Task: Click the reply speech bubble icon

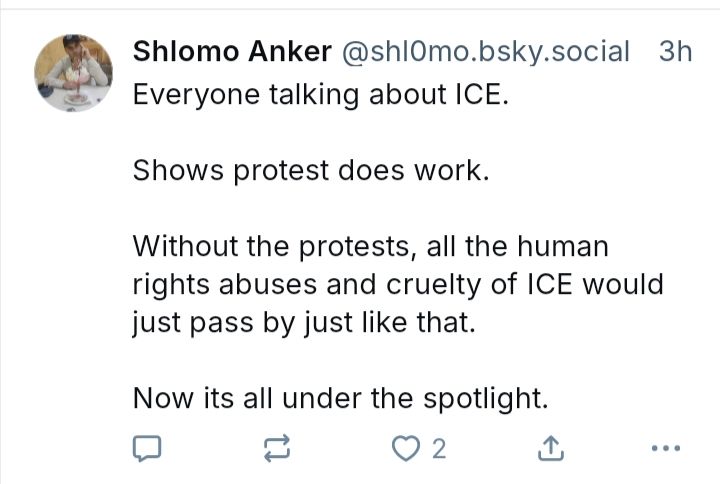Action: tap(147, 449)
